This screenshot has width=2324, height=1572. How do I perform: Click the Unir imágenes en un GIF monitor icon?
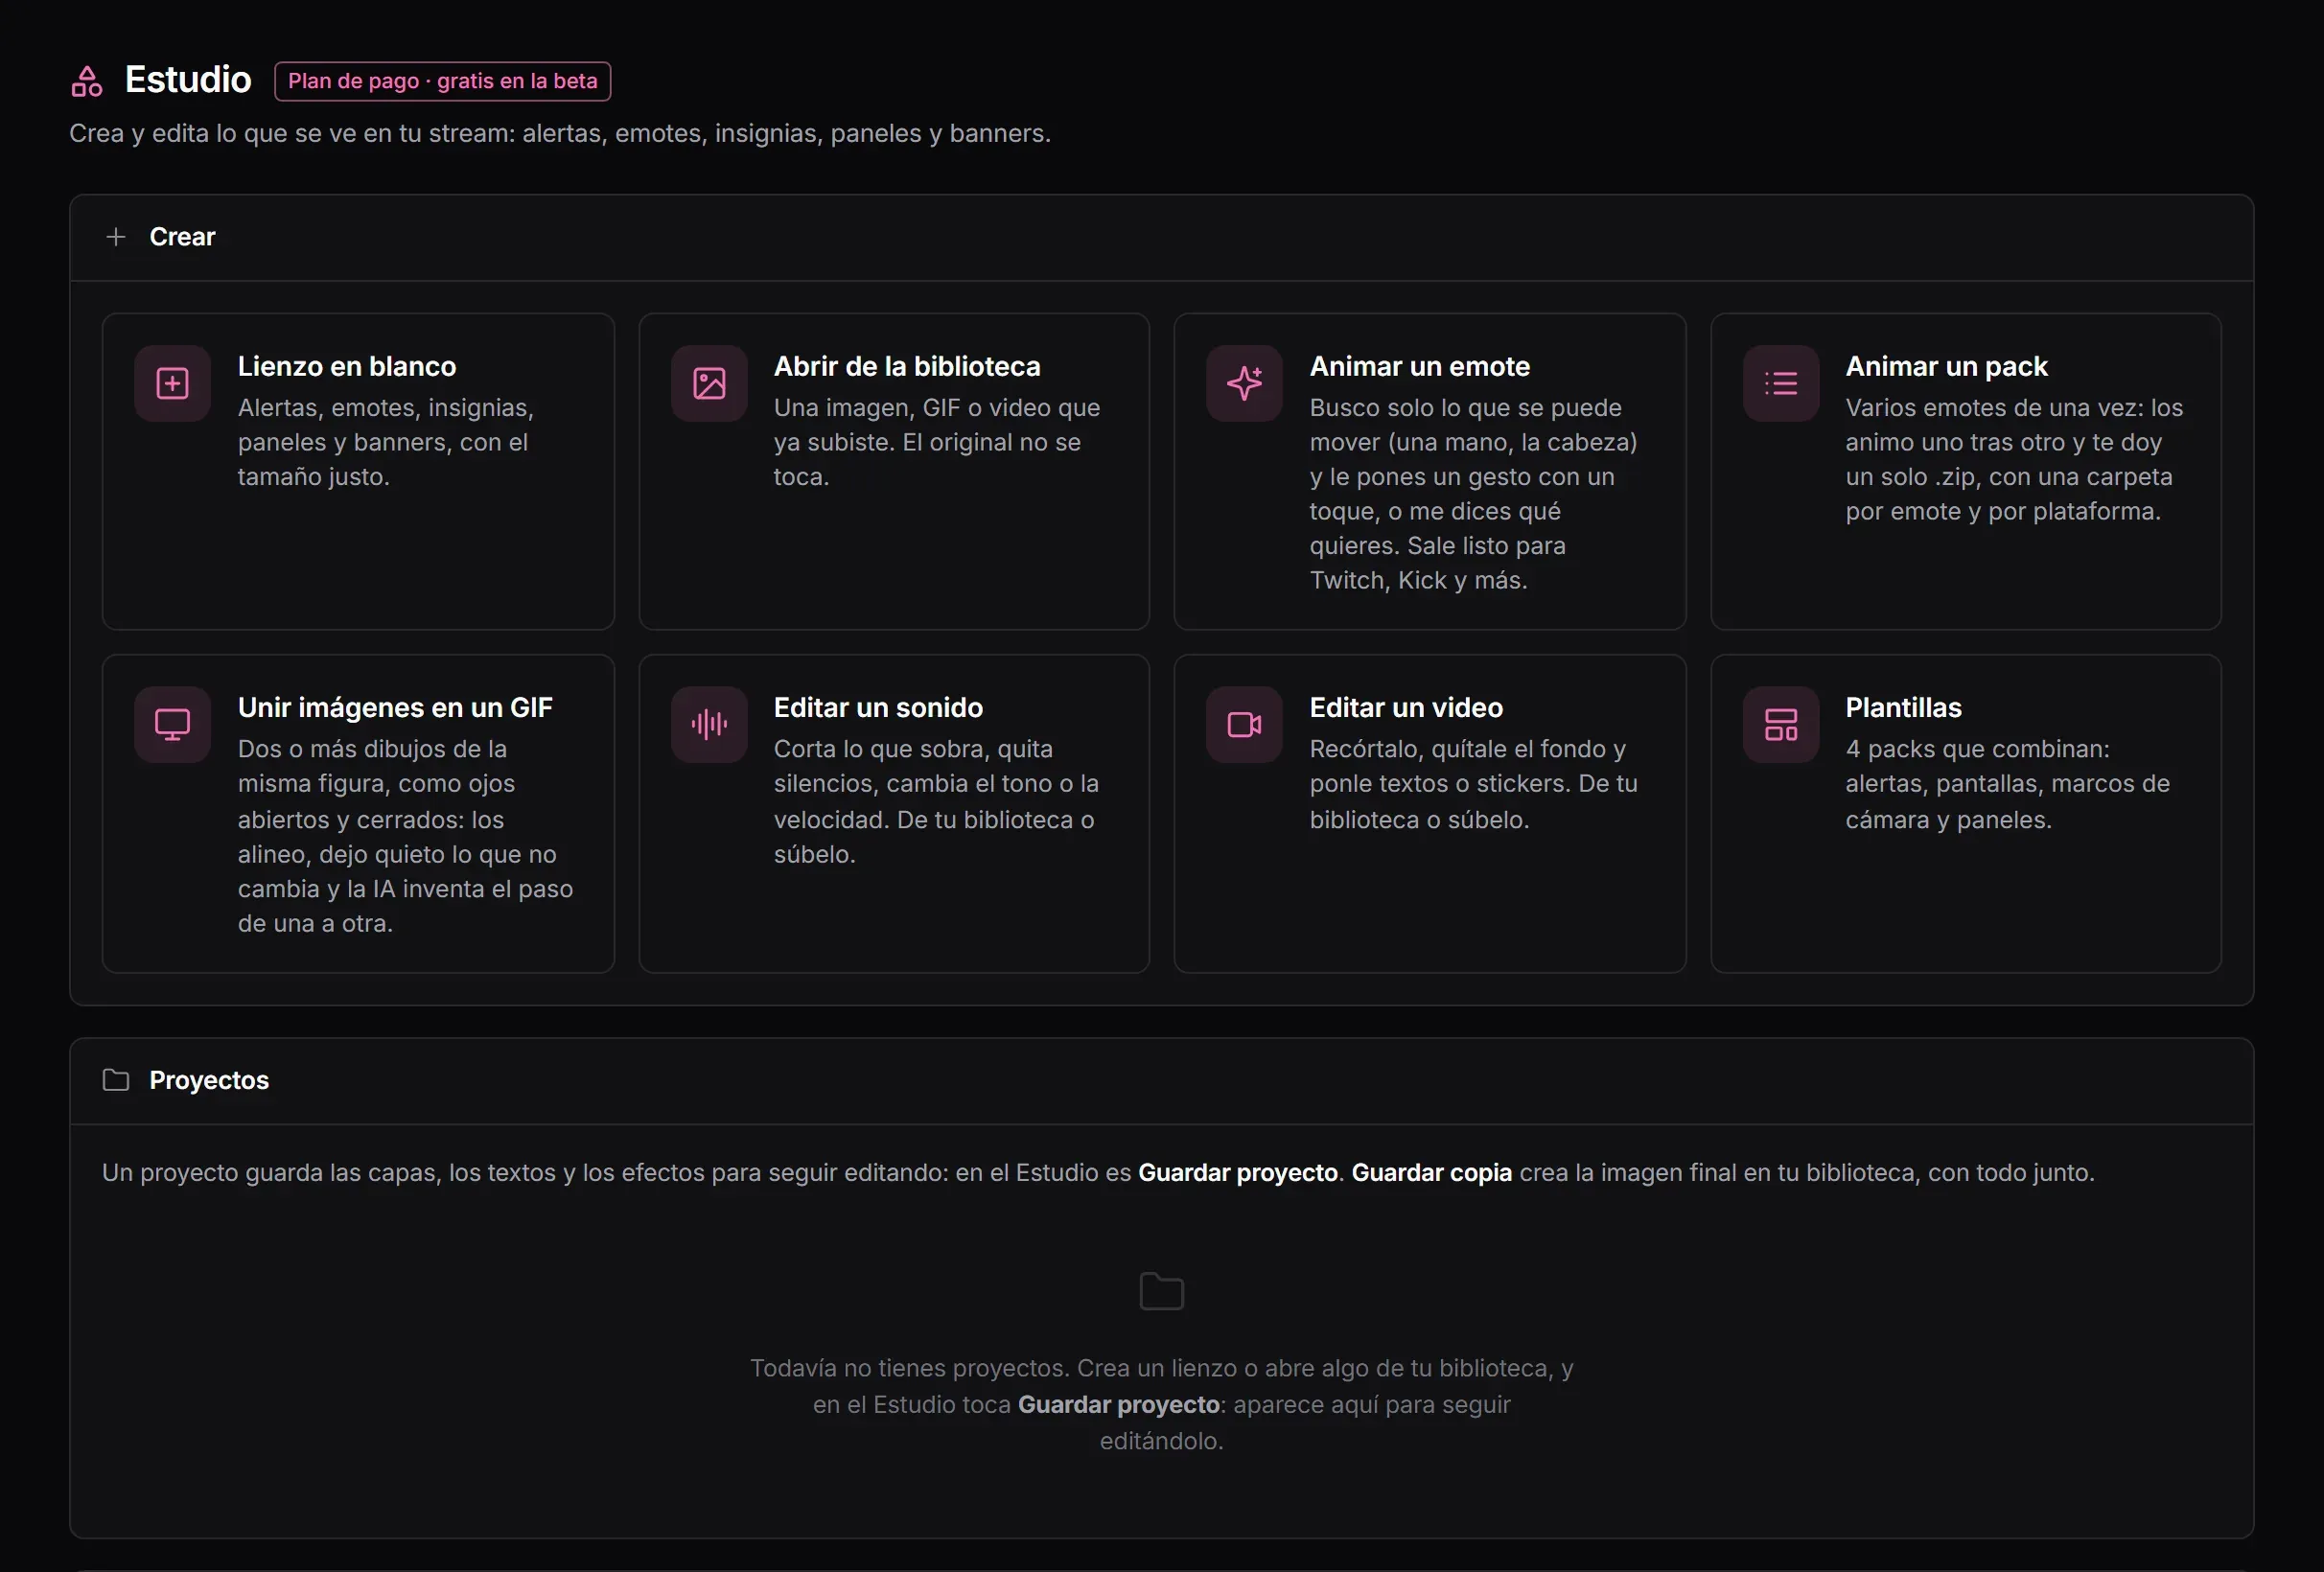click(173, 725)
